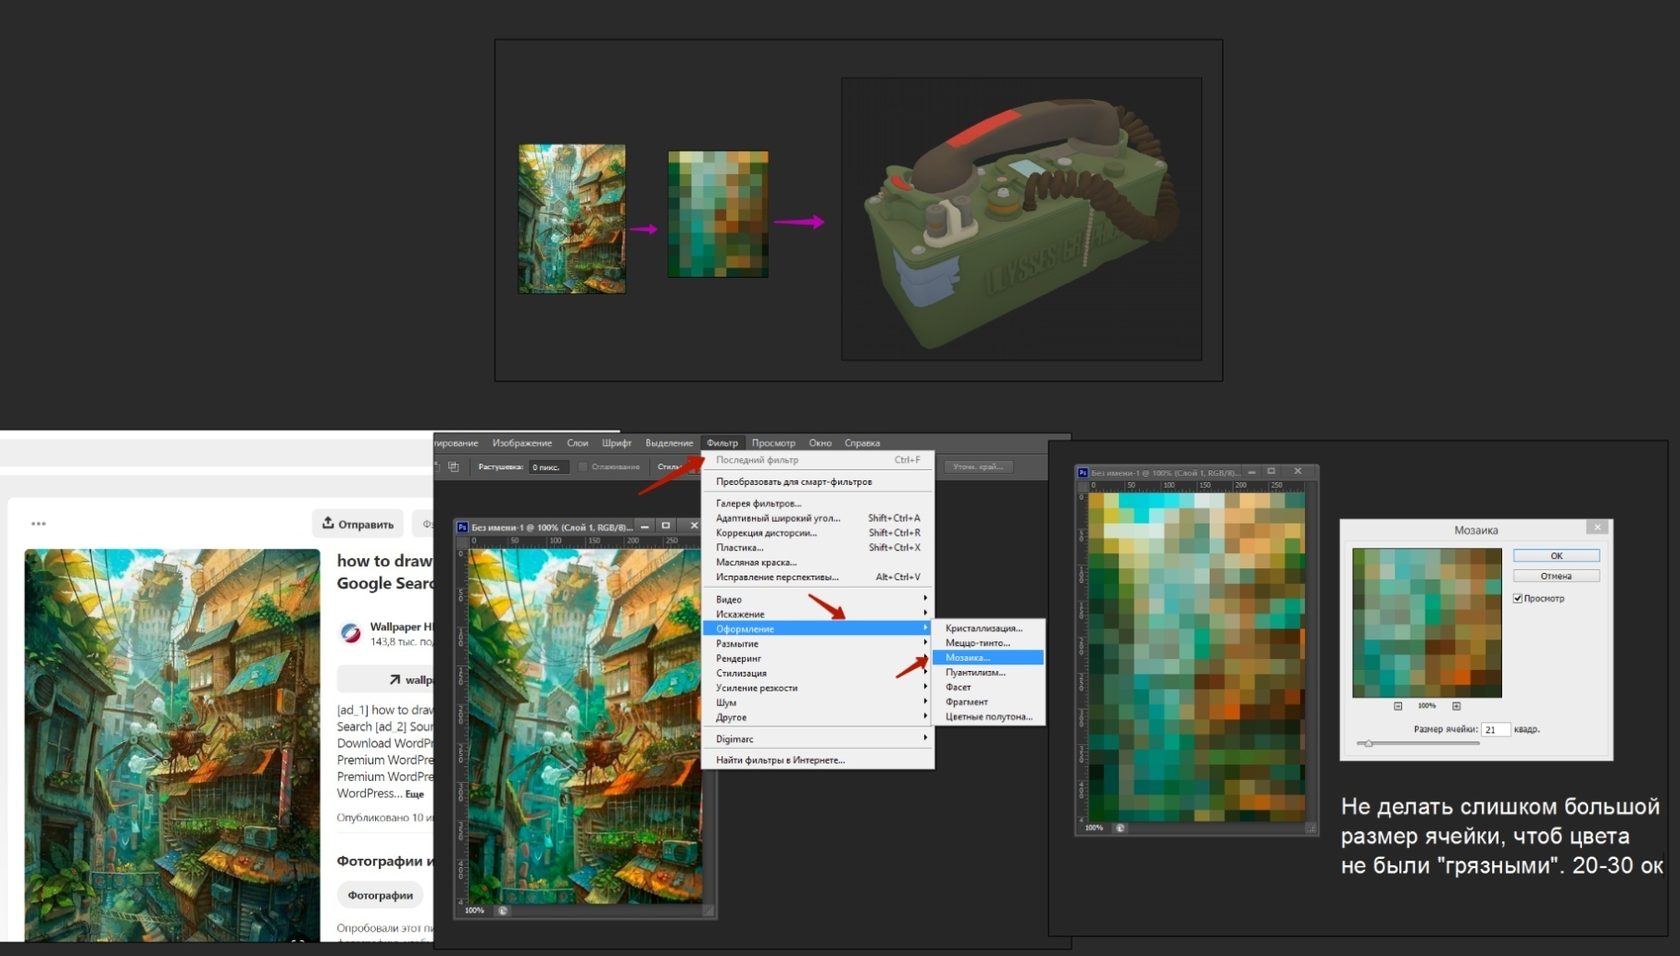The width and height of the screenshot is (1680, 956).
Task: Expand the Другое filter submenu
Action: [x=818, y=717]
